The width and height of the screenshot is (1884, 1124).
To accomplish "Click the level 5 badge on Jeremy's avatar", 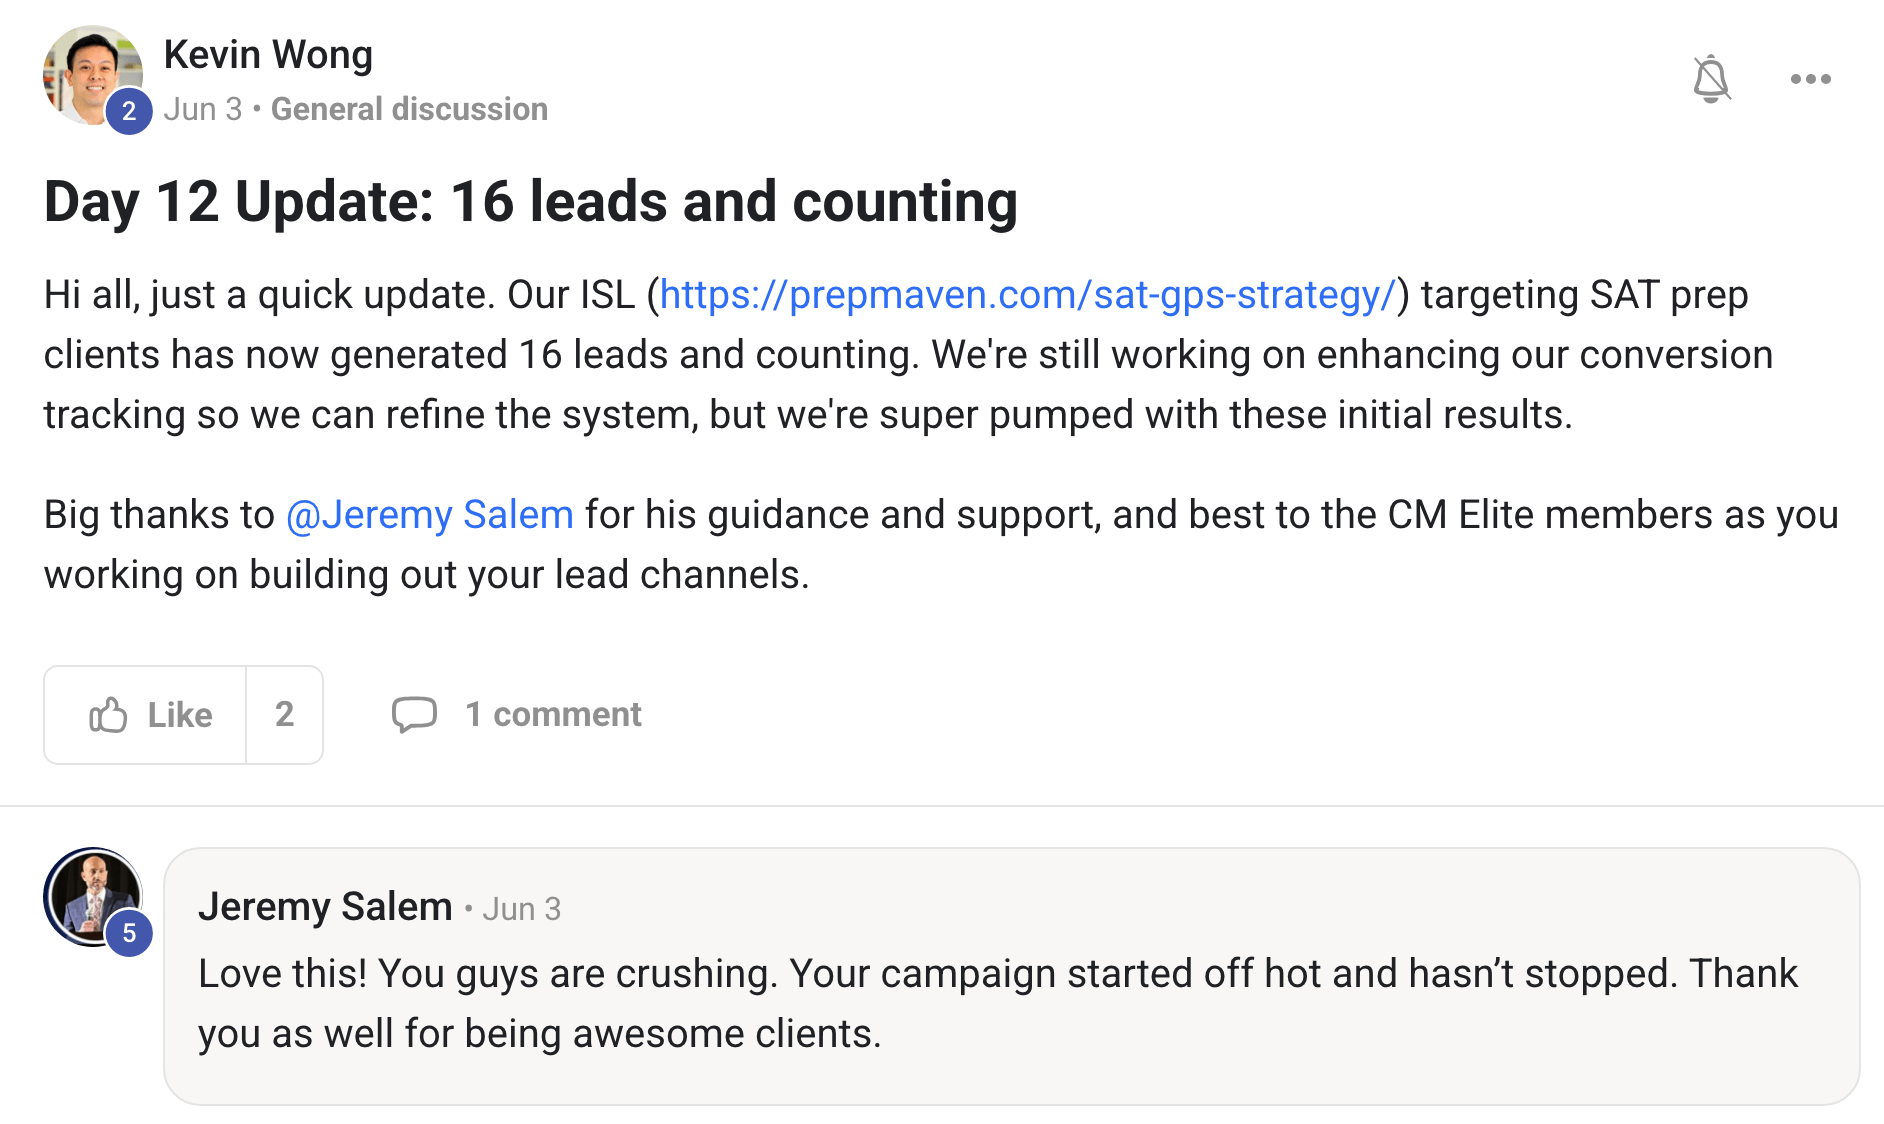I will [x=129, y=933].
